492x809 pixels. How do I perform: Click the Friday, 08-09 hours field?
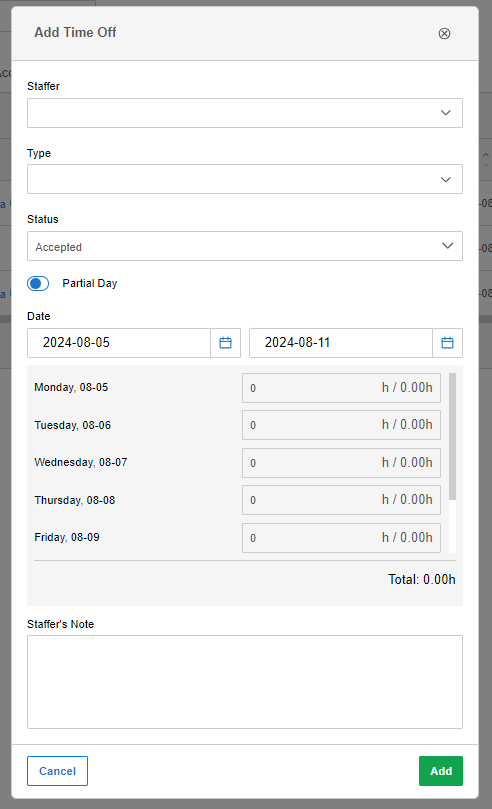[341, 538]
